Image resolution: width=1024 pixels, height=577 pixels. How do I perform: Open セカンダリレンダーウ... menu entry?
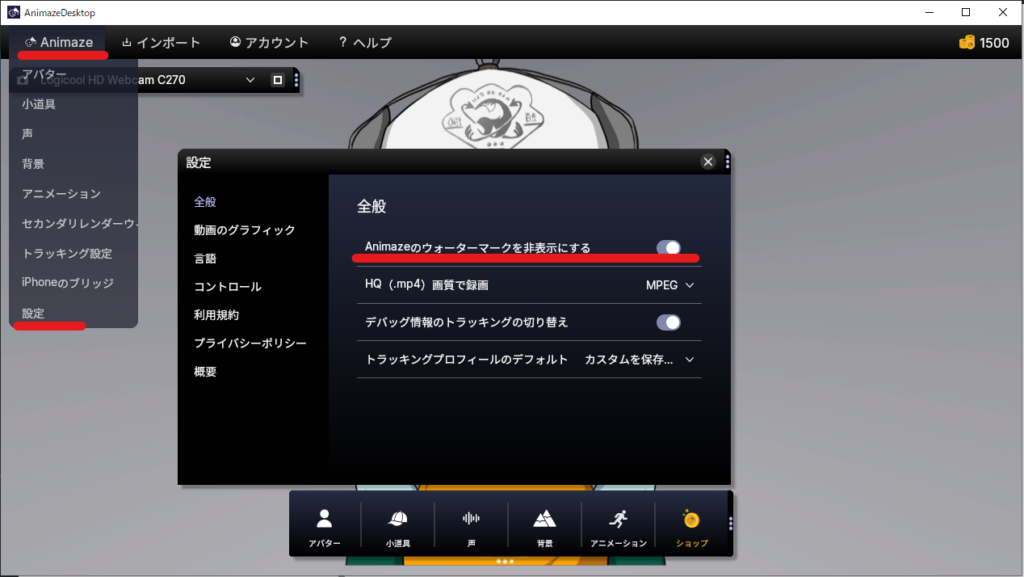78,223
